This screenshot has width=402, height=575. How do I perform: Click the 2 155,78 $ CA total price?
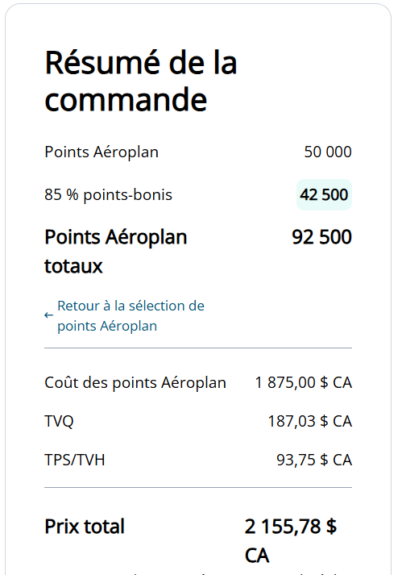[290, 541]
